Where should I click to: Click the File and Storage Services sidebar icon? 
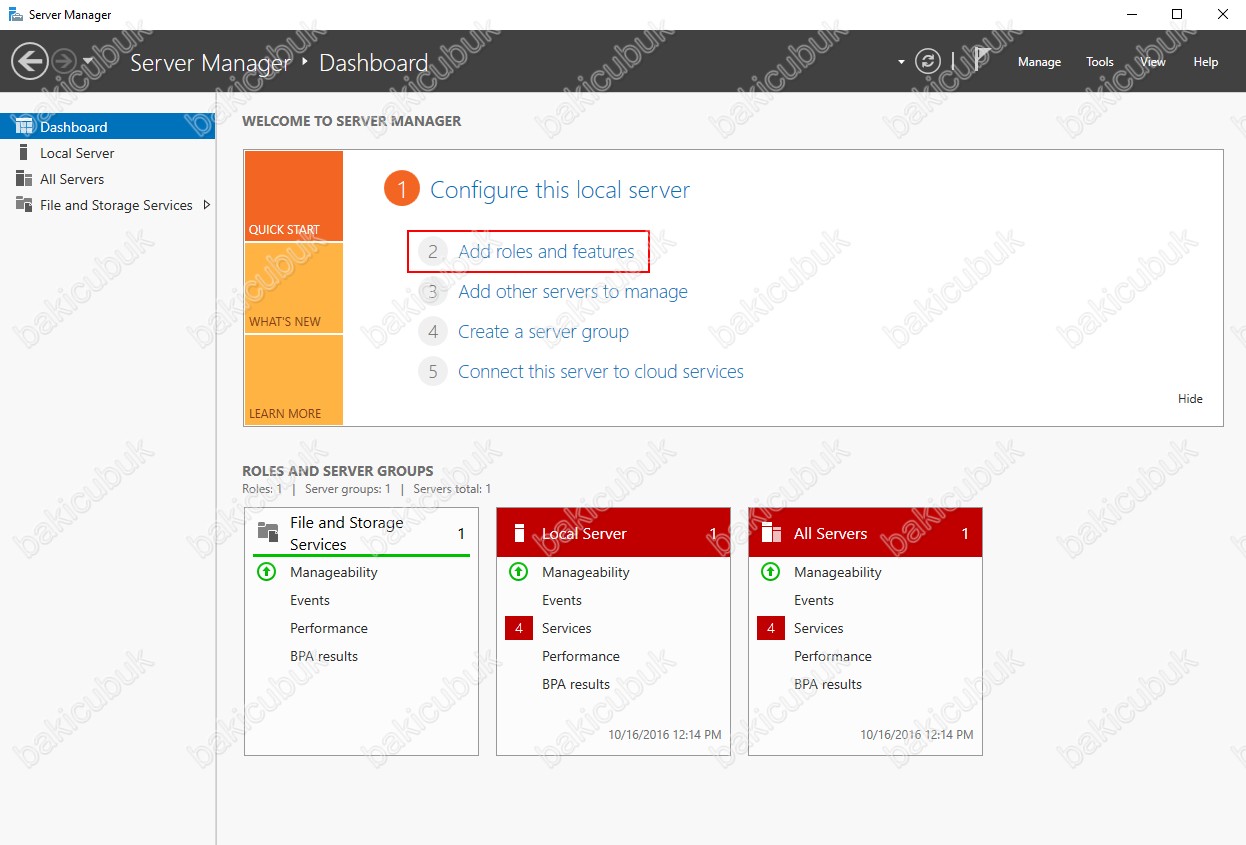click(24, 205)
